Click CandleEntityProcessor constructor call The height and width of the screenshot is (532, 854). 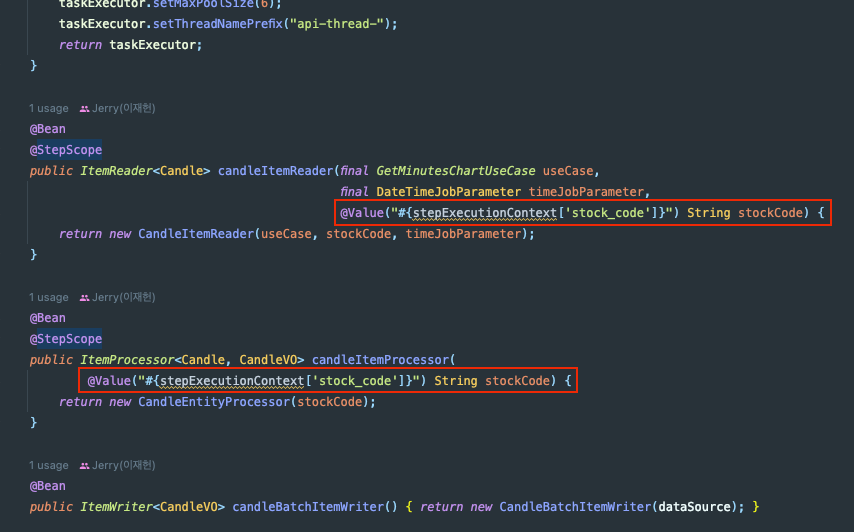tap(214, 402)
